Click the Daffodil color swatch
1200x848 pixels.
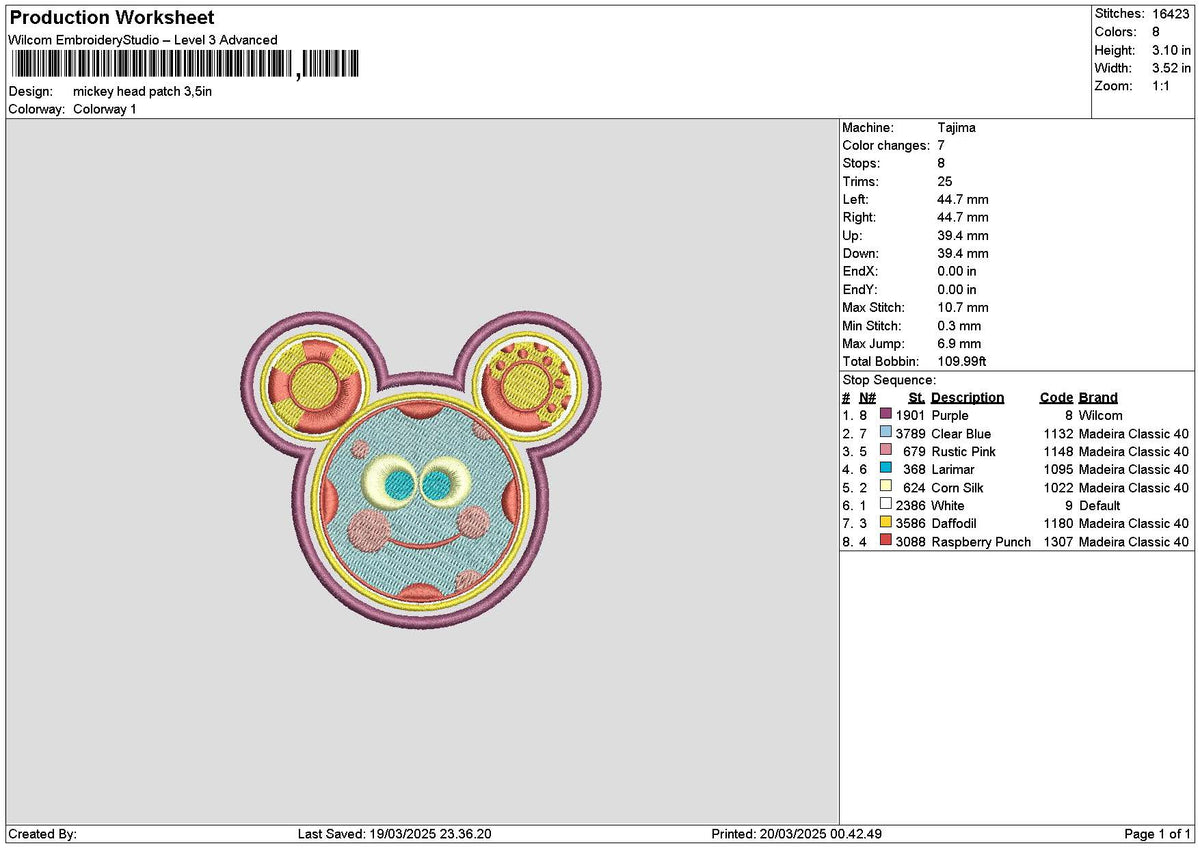(885, 523)
